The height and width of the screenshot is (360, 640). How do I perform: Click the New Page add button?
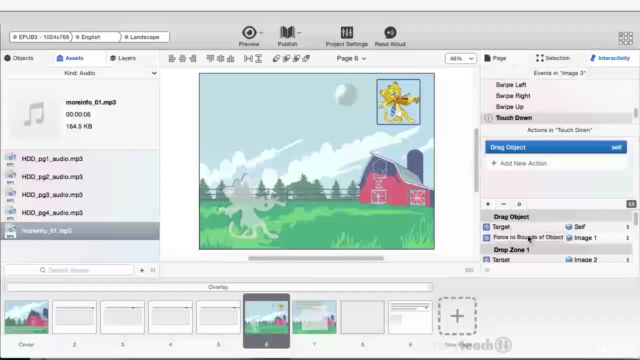pos(457,316)
